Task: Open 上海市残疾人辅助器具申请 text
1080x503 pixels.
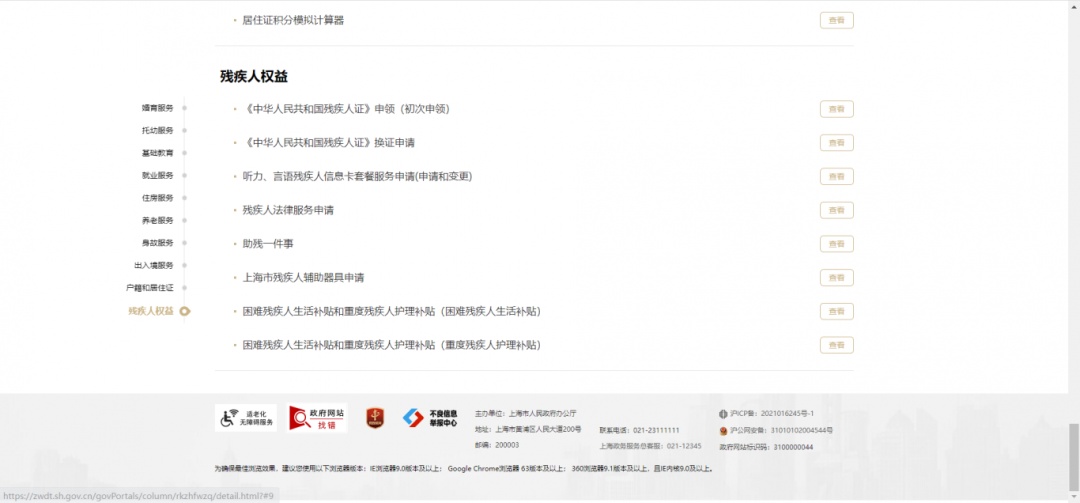Action: [x=303, y=278]
